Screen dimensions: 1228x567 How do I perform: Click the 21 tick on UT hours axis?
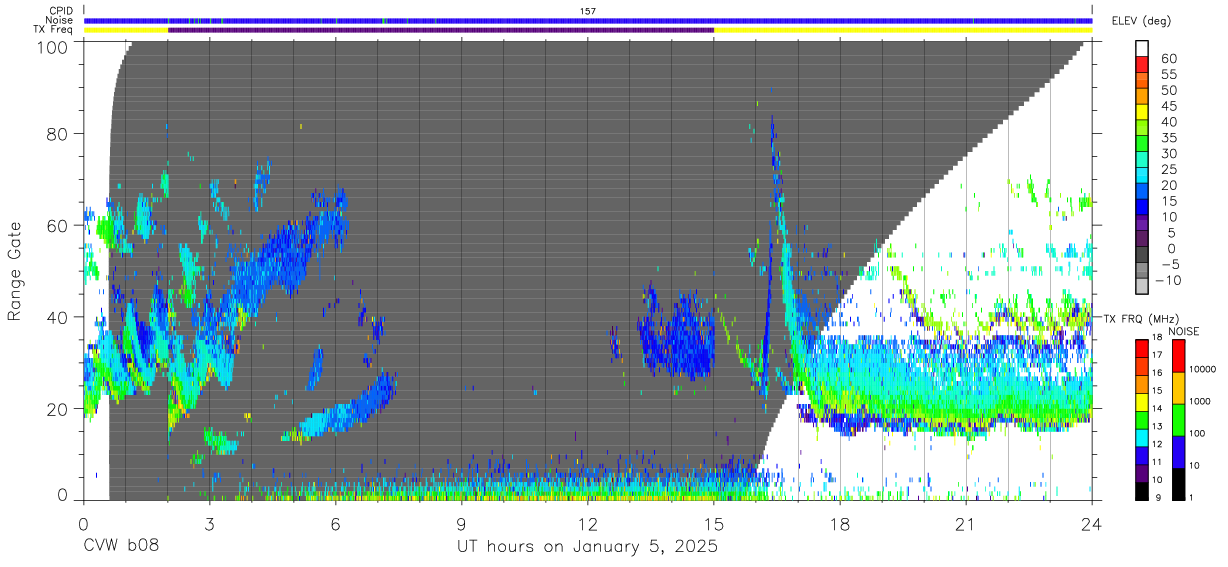pyautogui.click(x=966, y=523)
